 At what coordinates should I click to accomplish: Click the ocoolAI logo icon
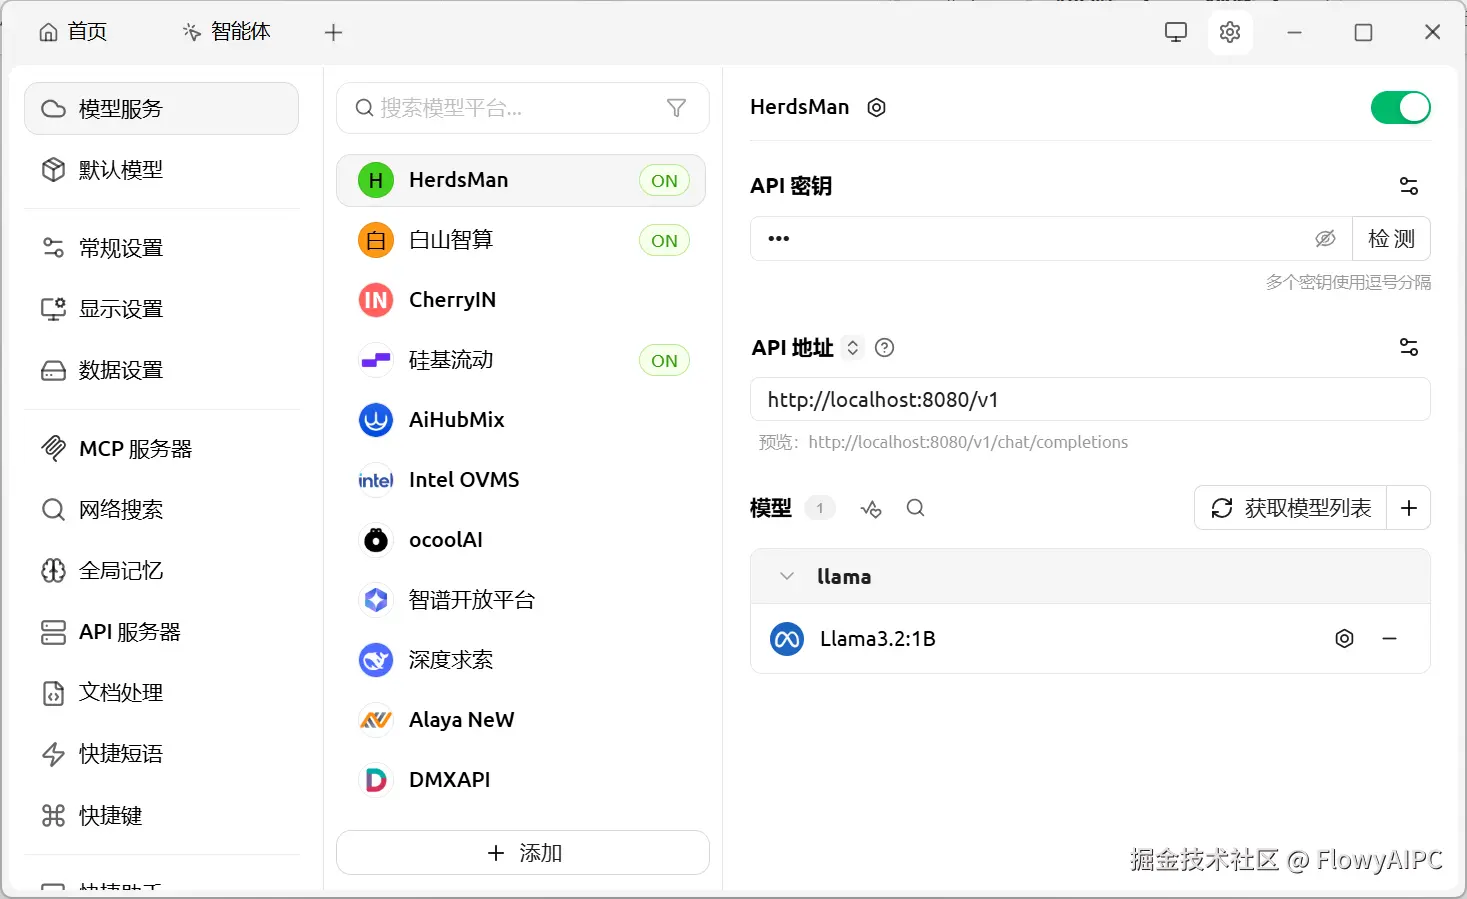[376, 540]
